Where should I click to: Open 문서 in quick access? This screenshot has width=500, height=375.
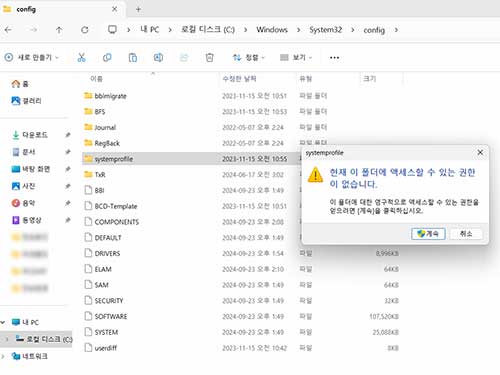click(x=24, y=152)
